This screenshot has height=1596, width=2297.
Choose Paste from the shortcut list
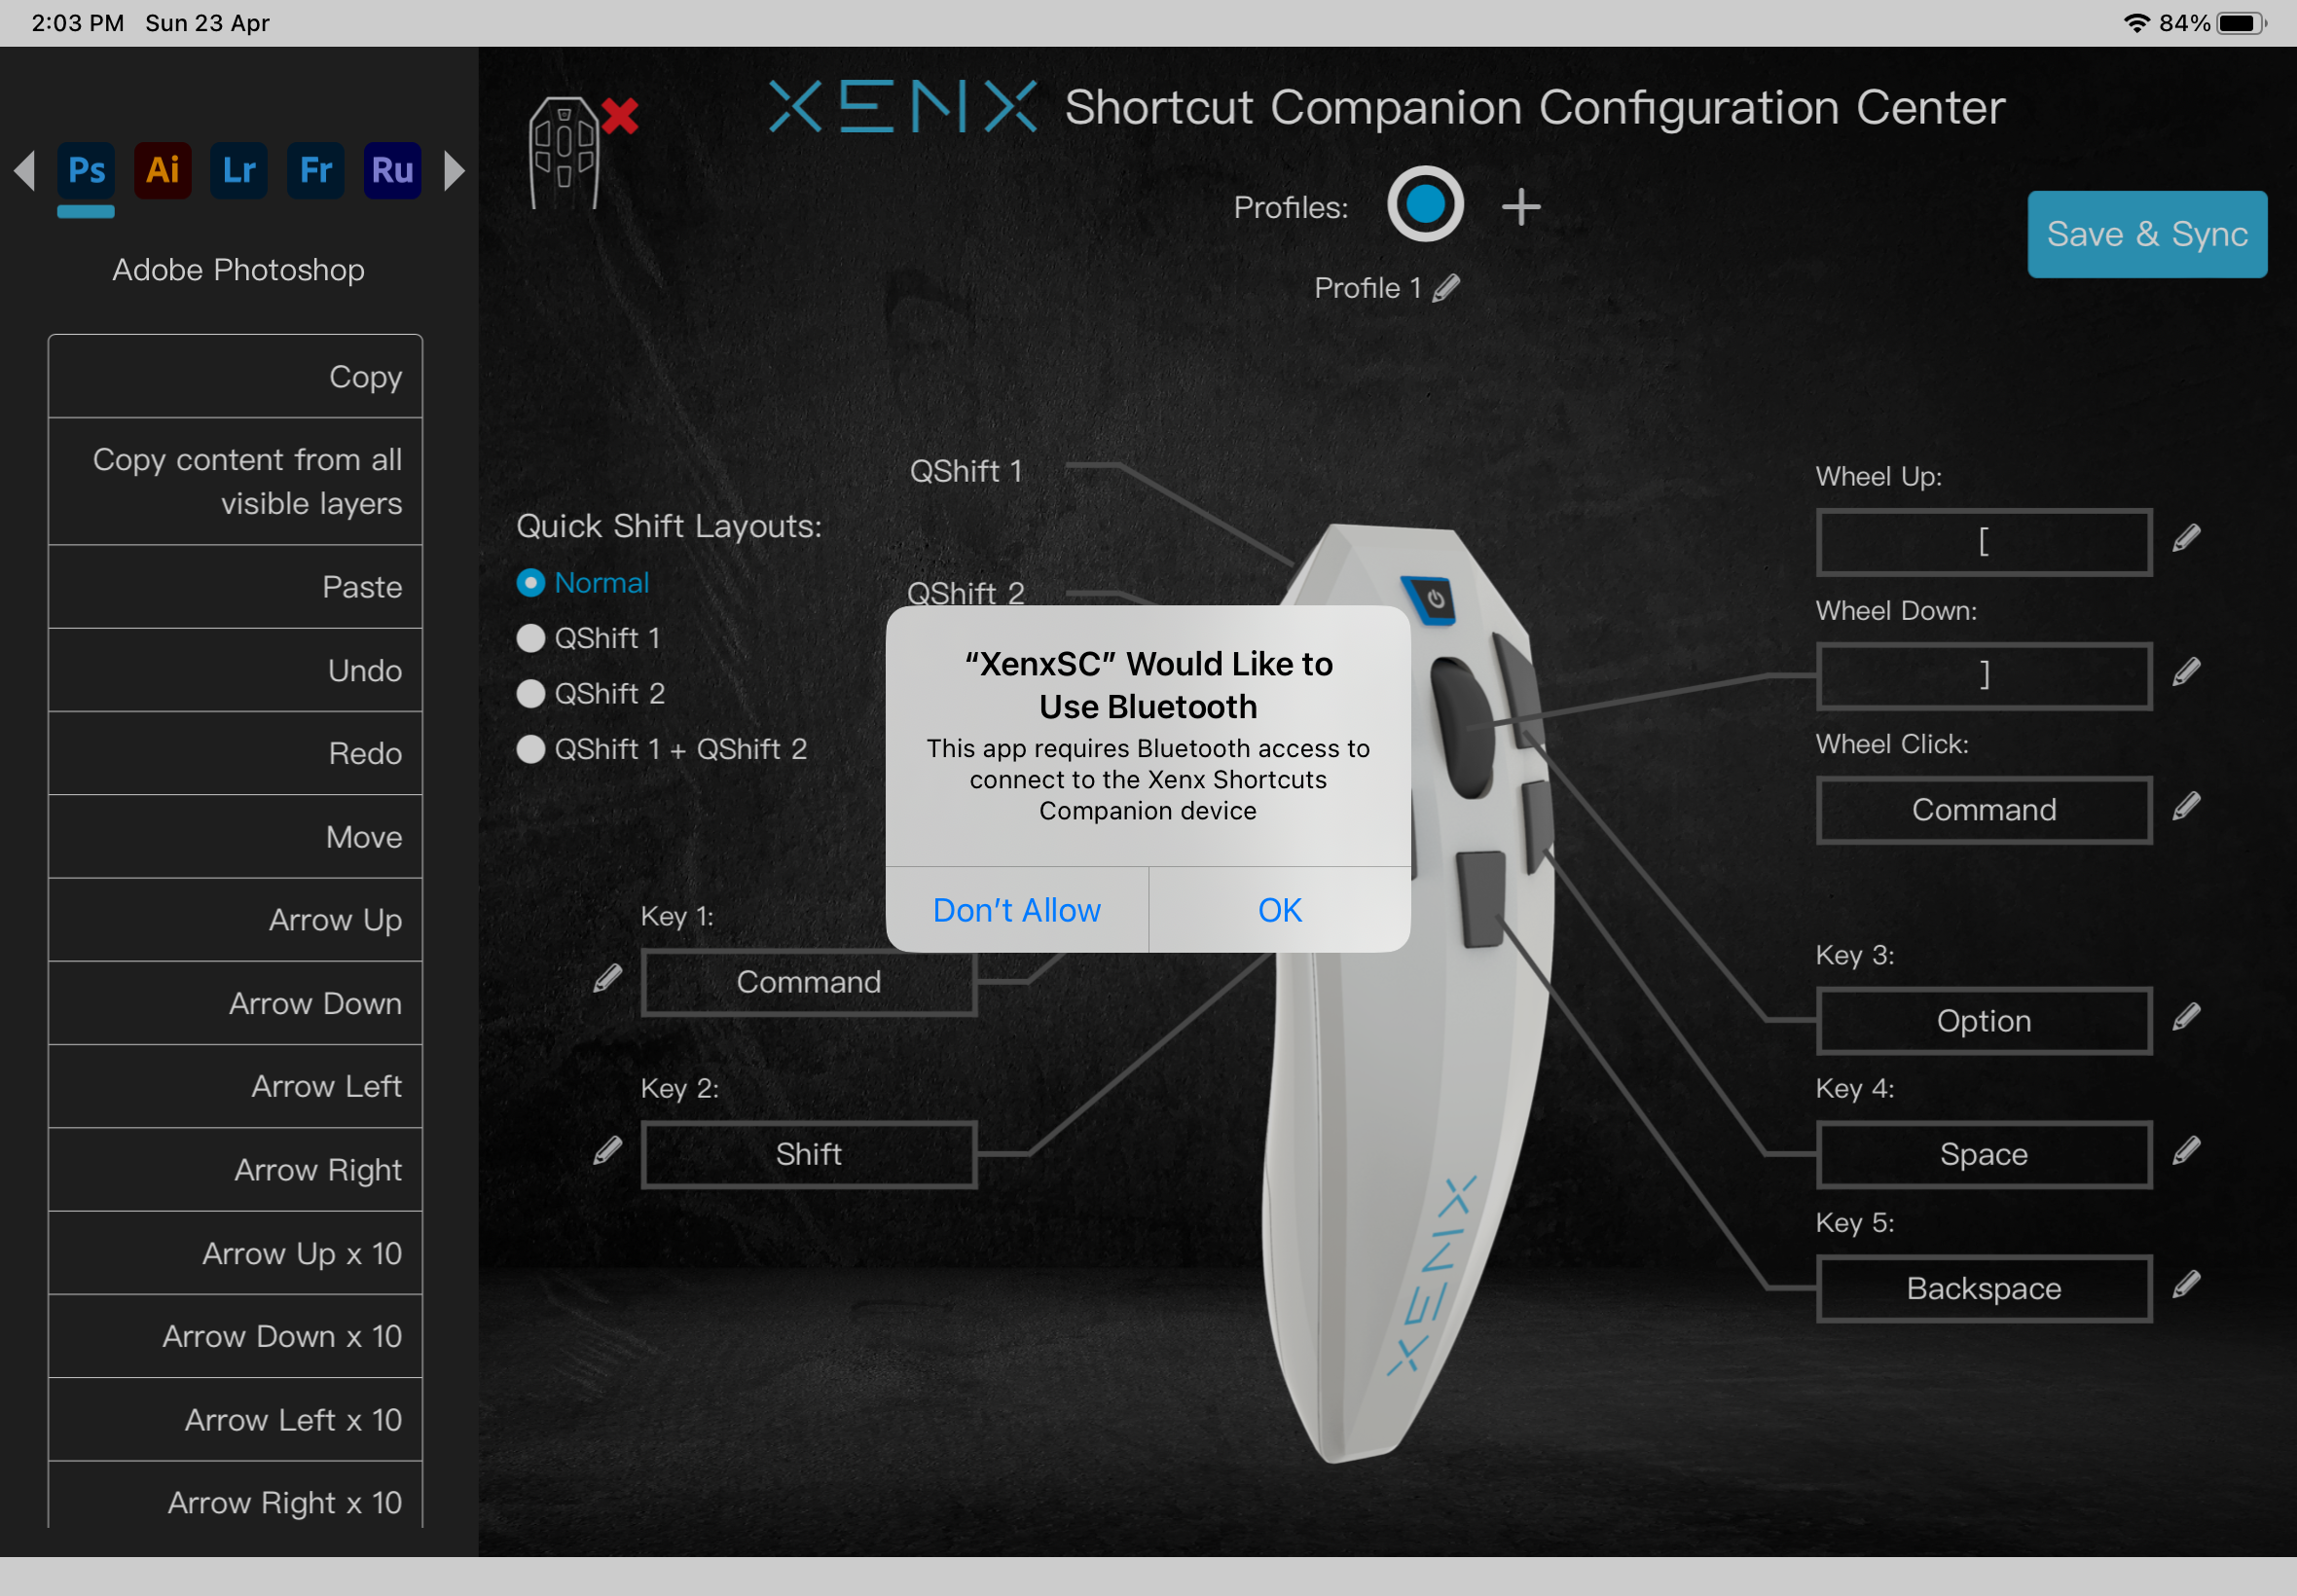pos(235,587)
